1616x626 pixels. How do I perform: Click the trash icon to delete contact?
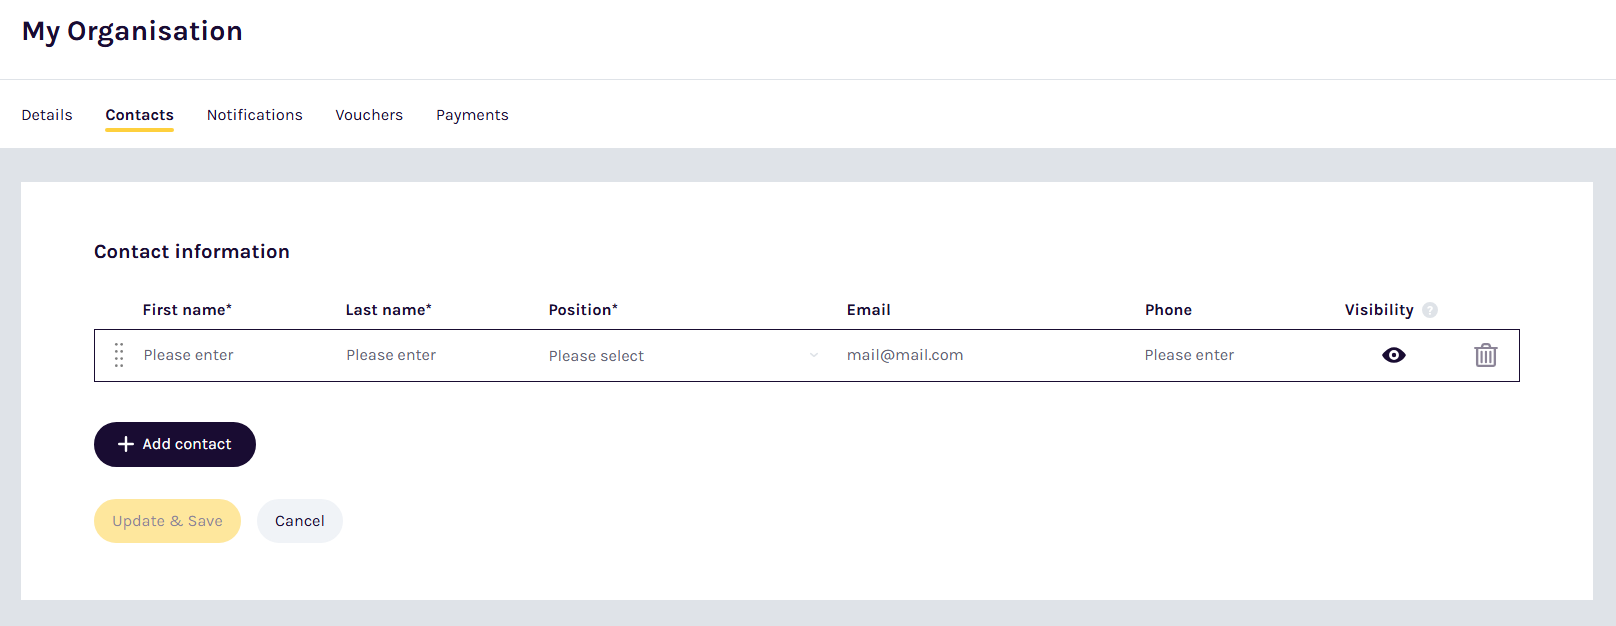point(1485,355)
